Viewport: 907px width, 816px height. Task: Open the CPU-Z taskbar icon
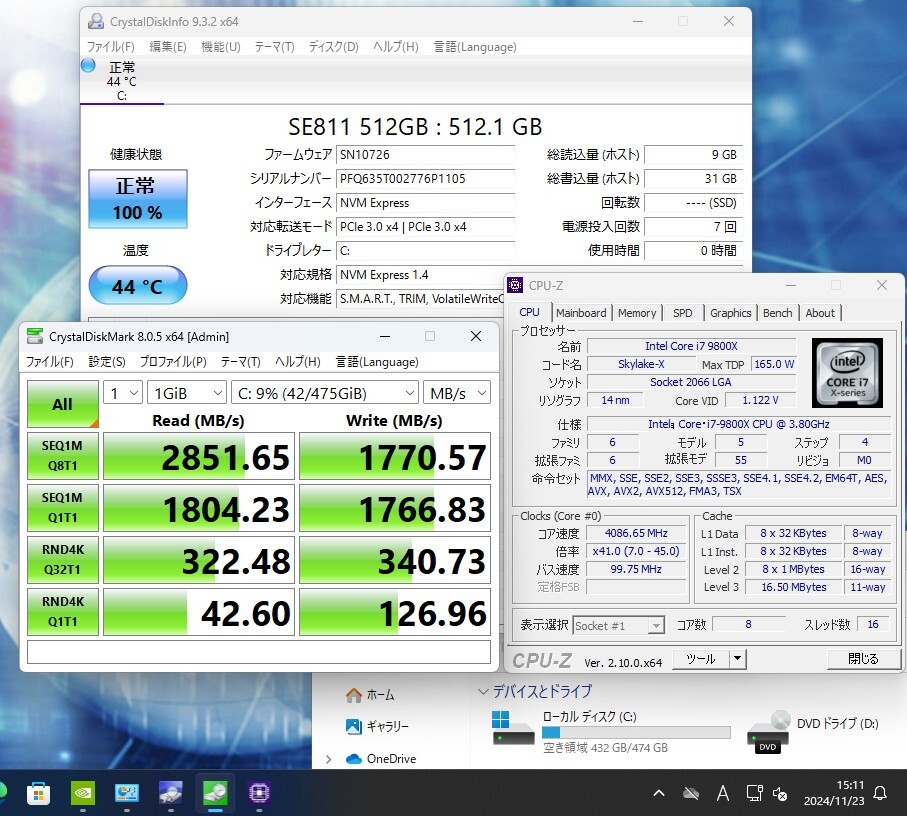click(x=259, y=793)
